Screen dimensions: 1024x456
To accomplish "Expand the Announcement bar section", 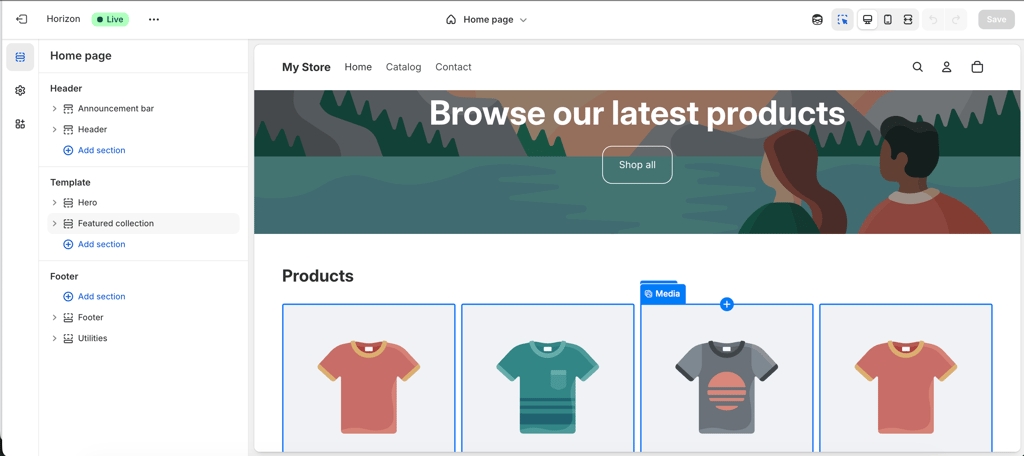I will [55, 108].
